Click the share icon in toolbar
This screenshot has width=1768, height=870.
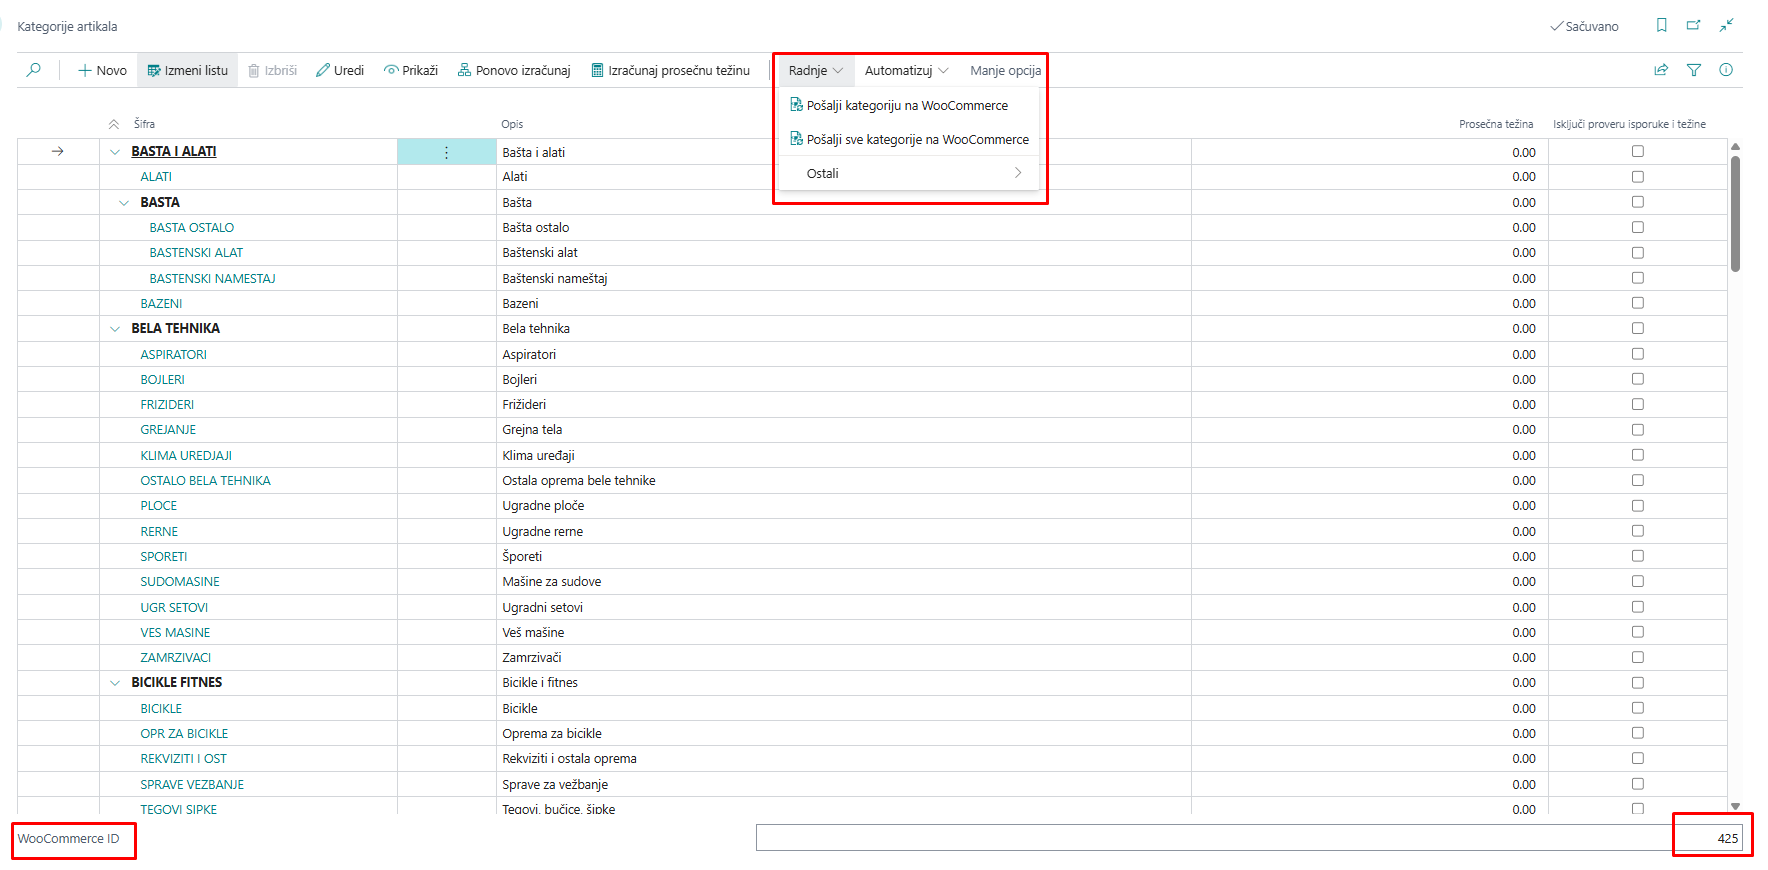1661,70
